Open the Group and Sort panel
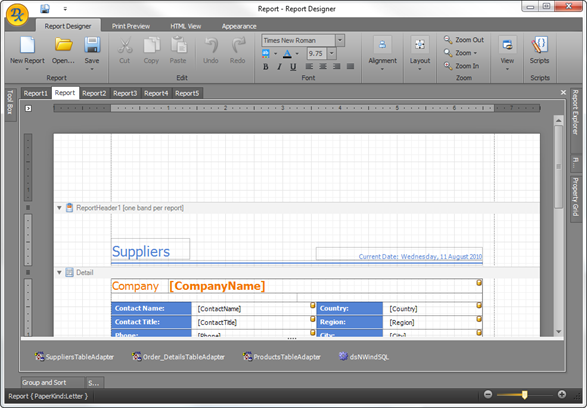Viewport: 587px width, 408px height. pos(52,382)
